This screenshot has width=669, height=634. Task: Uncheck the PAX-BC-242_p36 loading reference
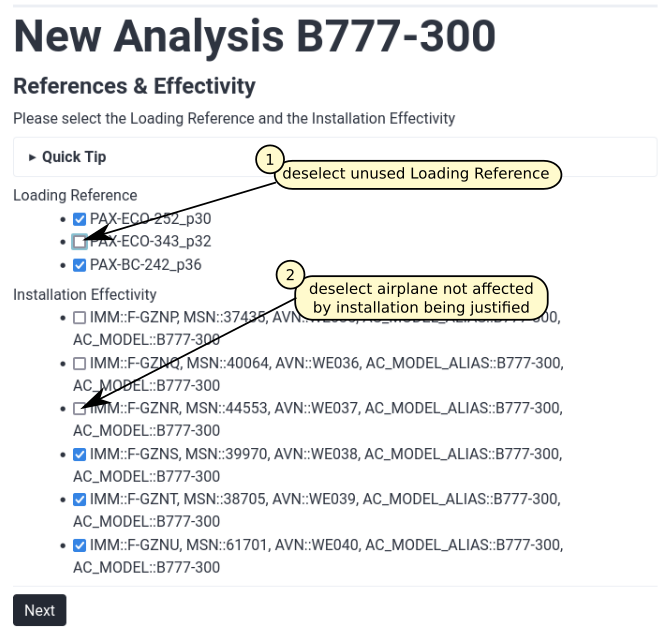(80, 265)
